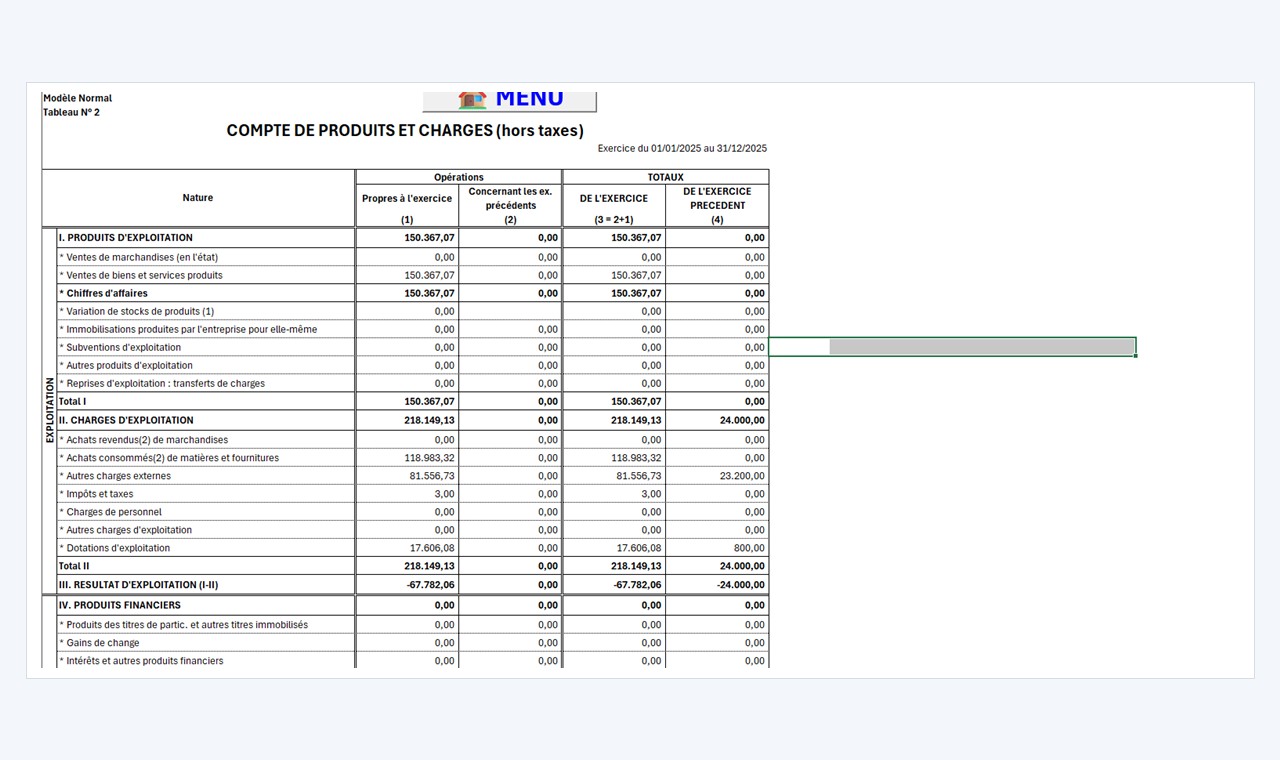Click the 'IV. PRODUITS FINANCIERS' row label
This screenshot has width=1280, height=760.
[x=120, y=605]
